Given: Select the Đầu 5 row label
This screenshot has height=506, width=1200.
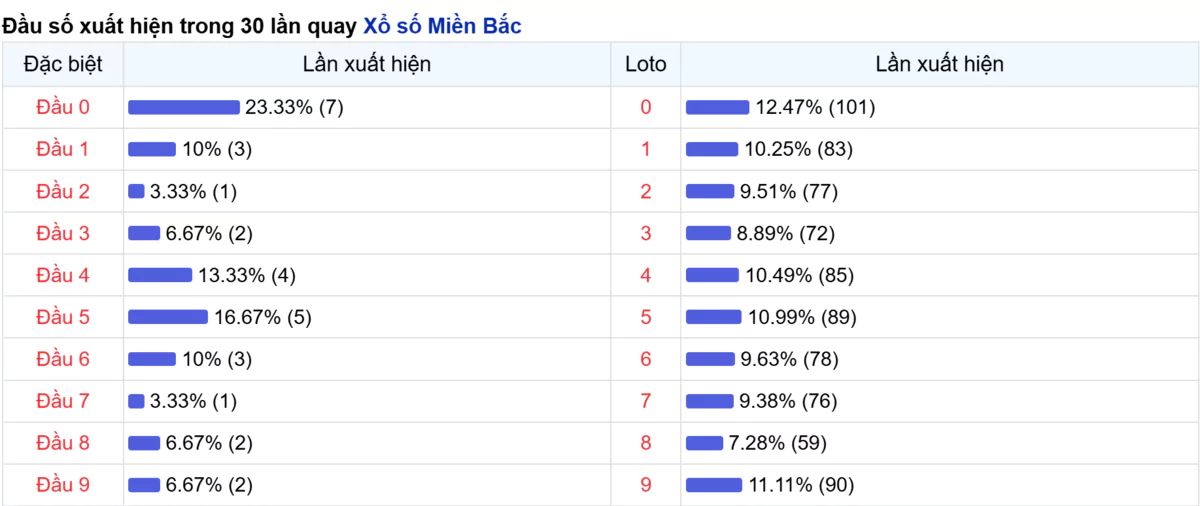Looking at the screenshot, I should 63,317.
